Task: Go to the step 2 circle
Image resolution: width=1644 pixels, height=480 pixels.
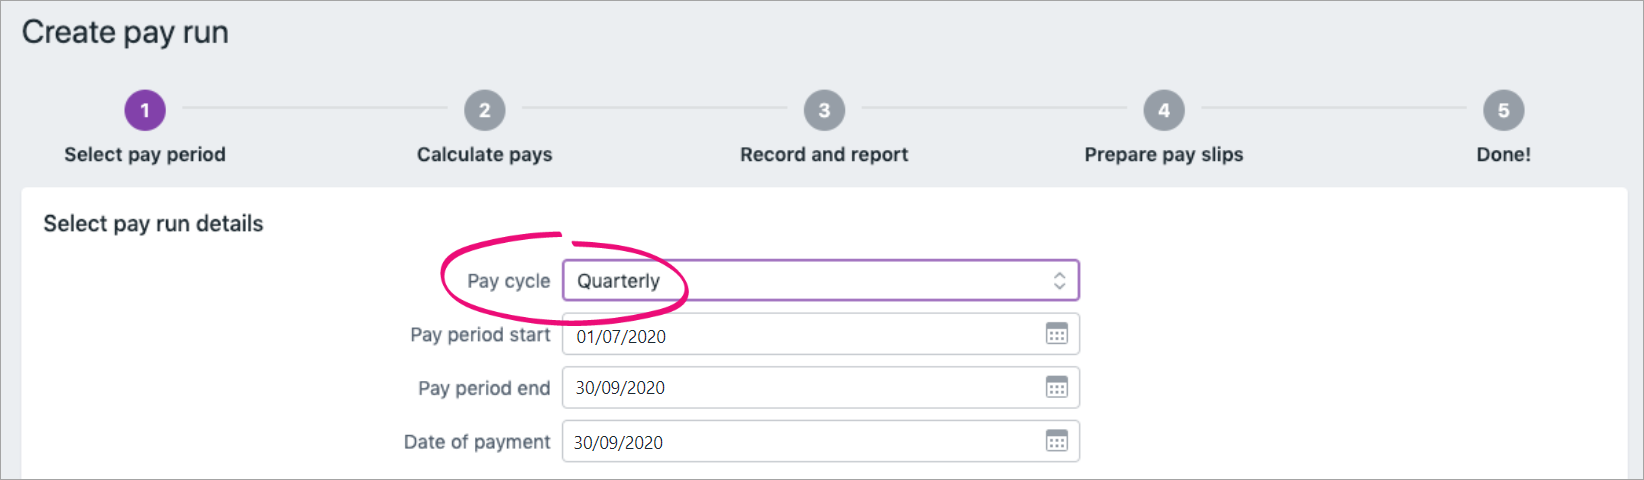Action: tap(485, 110)
